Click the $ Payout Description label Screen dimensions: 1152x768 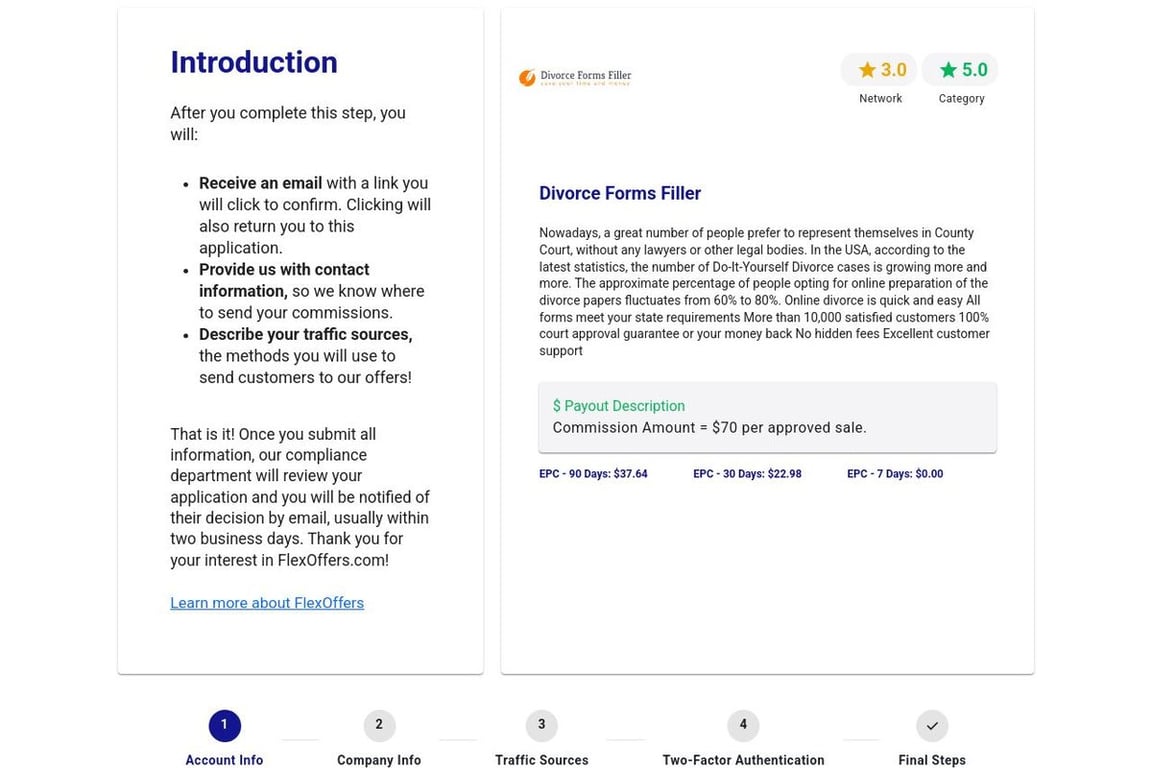[x=619, y=406]
